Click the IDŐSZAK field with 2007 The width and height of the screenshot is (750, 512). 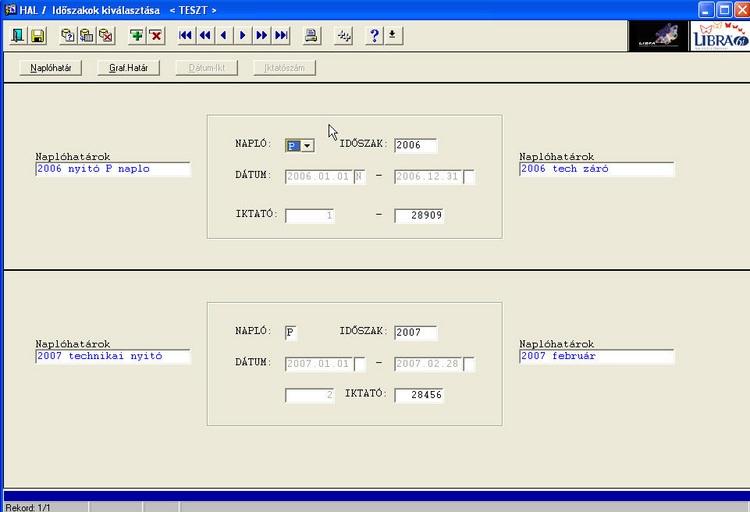tap(415, 333)
